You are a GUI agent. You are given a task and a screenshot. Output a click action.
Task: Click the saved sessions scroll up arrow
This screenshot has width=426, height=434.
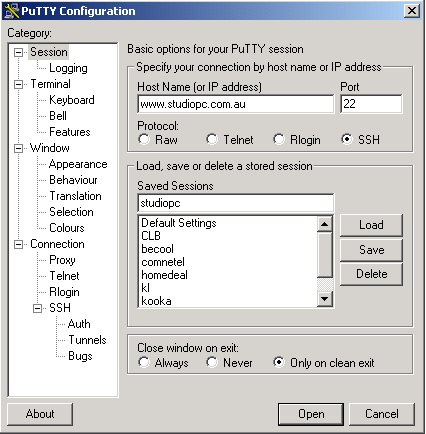[x=324, y=224]
